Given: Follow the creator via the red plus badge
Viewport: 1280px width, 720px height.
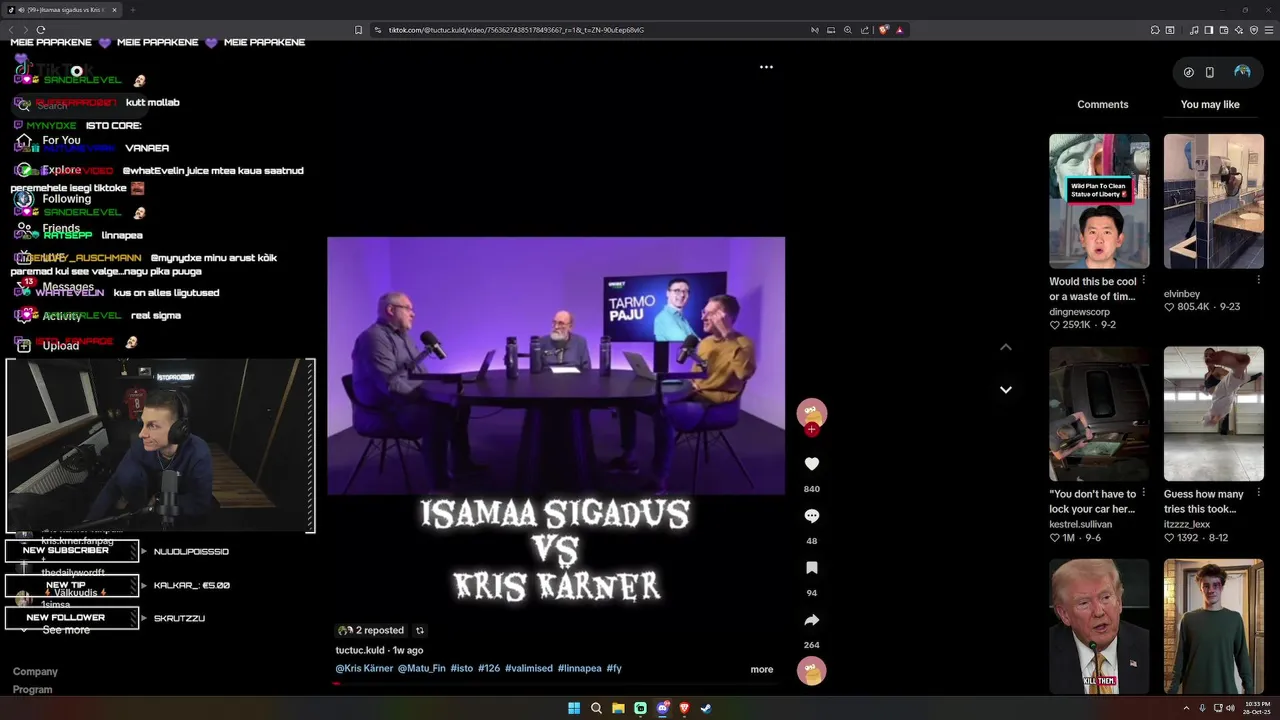Looking at the screenshot, I should 812,430.
